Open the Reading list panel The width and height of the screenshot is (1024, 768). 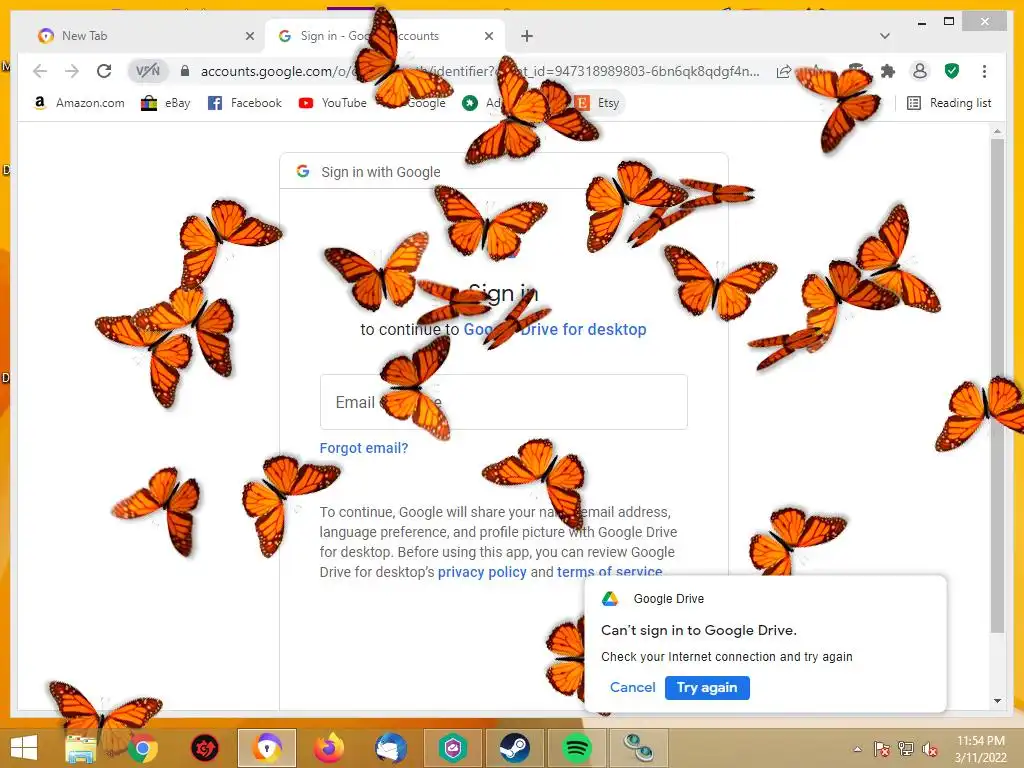point(949,103)
